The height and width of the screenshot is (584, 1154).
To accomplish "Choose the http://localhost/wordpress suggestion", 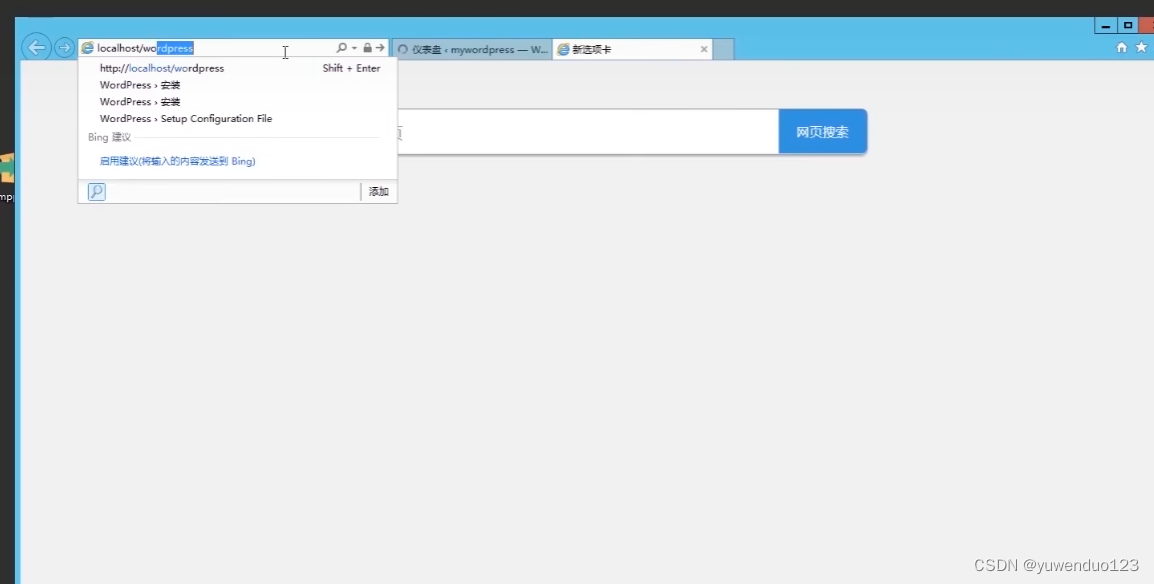I will tap(238, 68).
